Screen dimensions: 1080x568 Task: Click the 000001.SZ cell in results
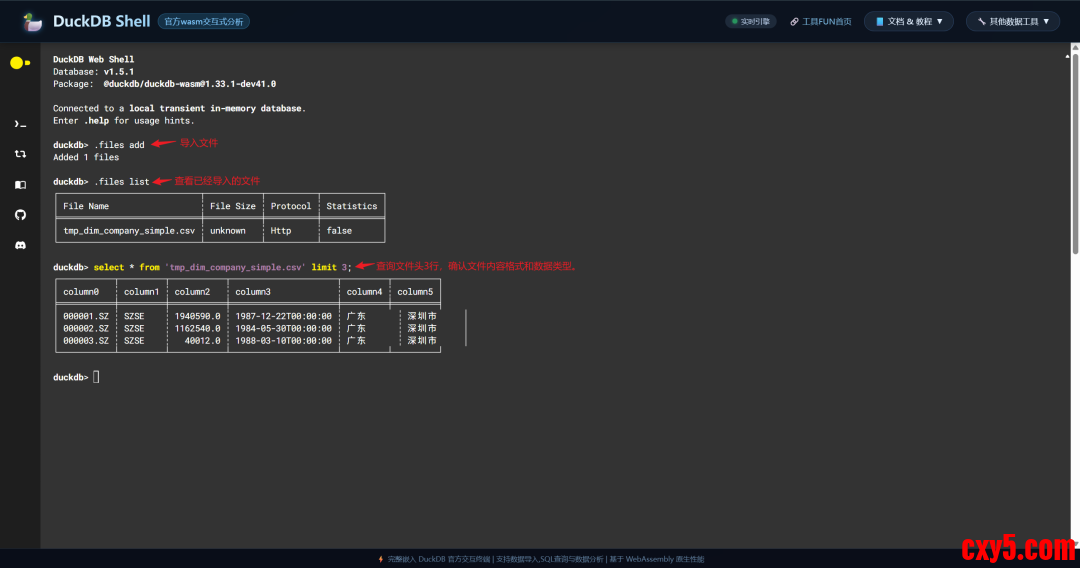coord(85,316)
